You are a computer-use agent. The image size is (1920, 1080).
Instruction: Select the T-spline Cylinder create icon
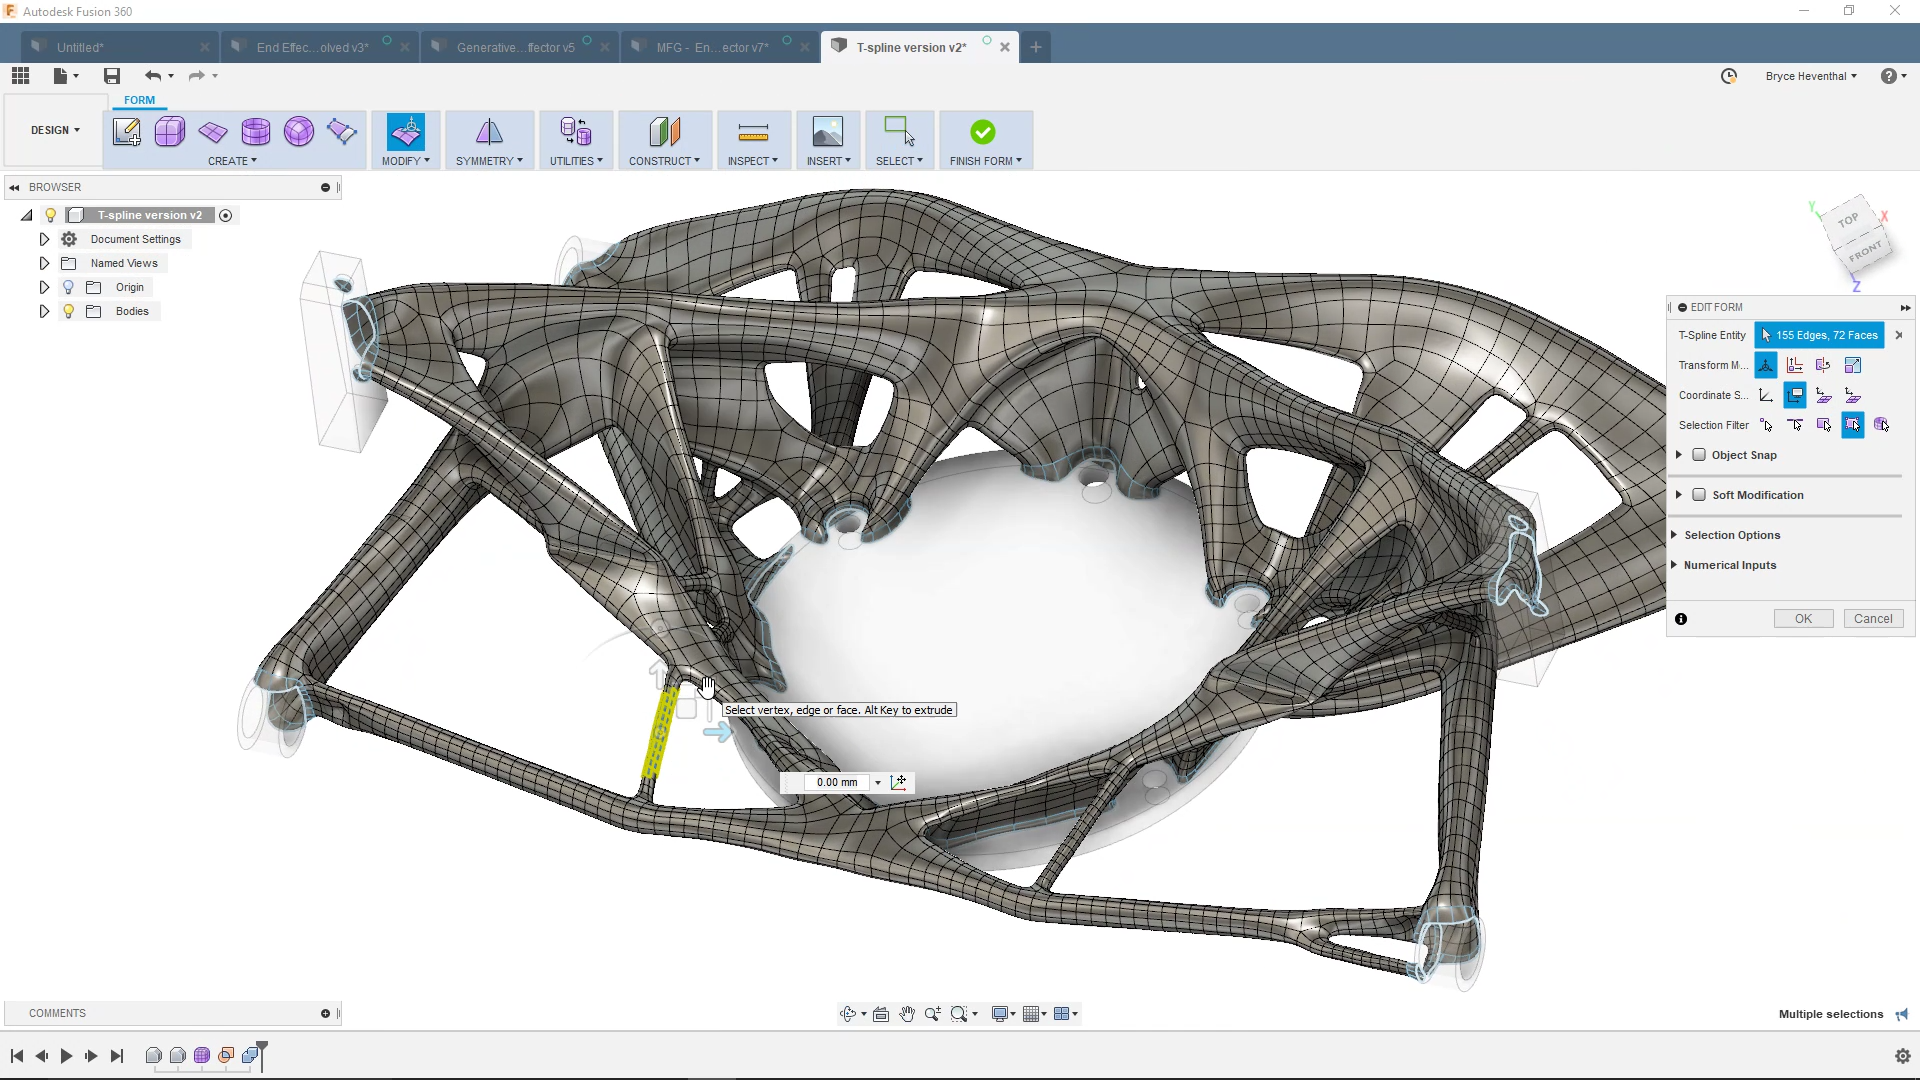pos(256,132)
